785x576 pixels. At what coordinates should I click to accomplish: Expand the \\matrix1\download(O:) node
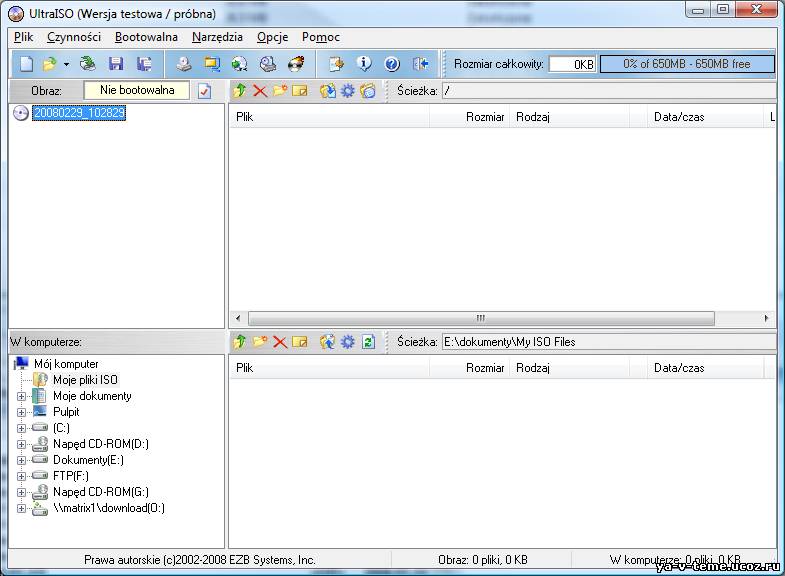click(21, 508)
